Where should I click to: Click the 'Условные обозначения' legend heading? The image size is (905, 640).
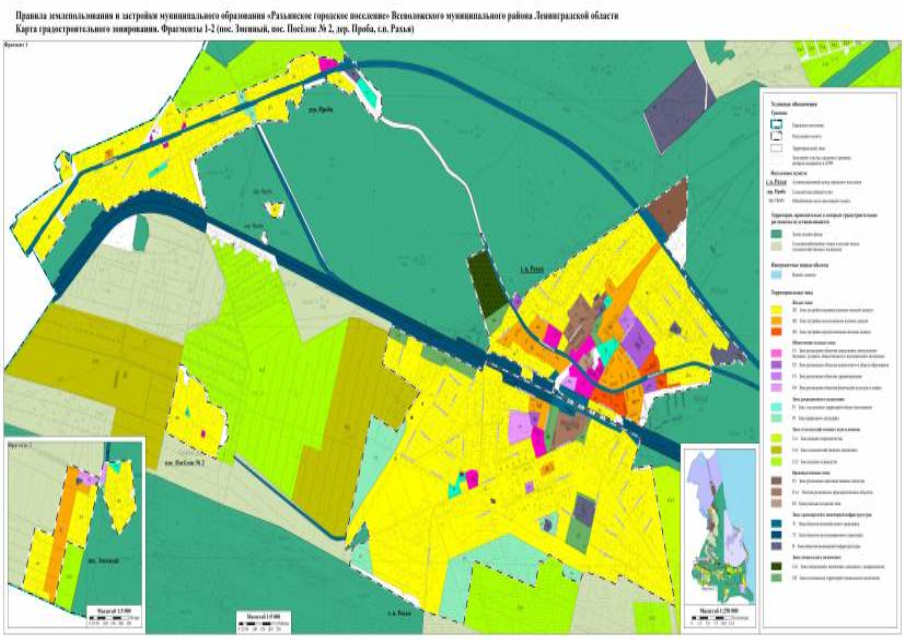point(795,104)
